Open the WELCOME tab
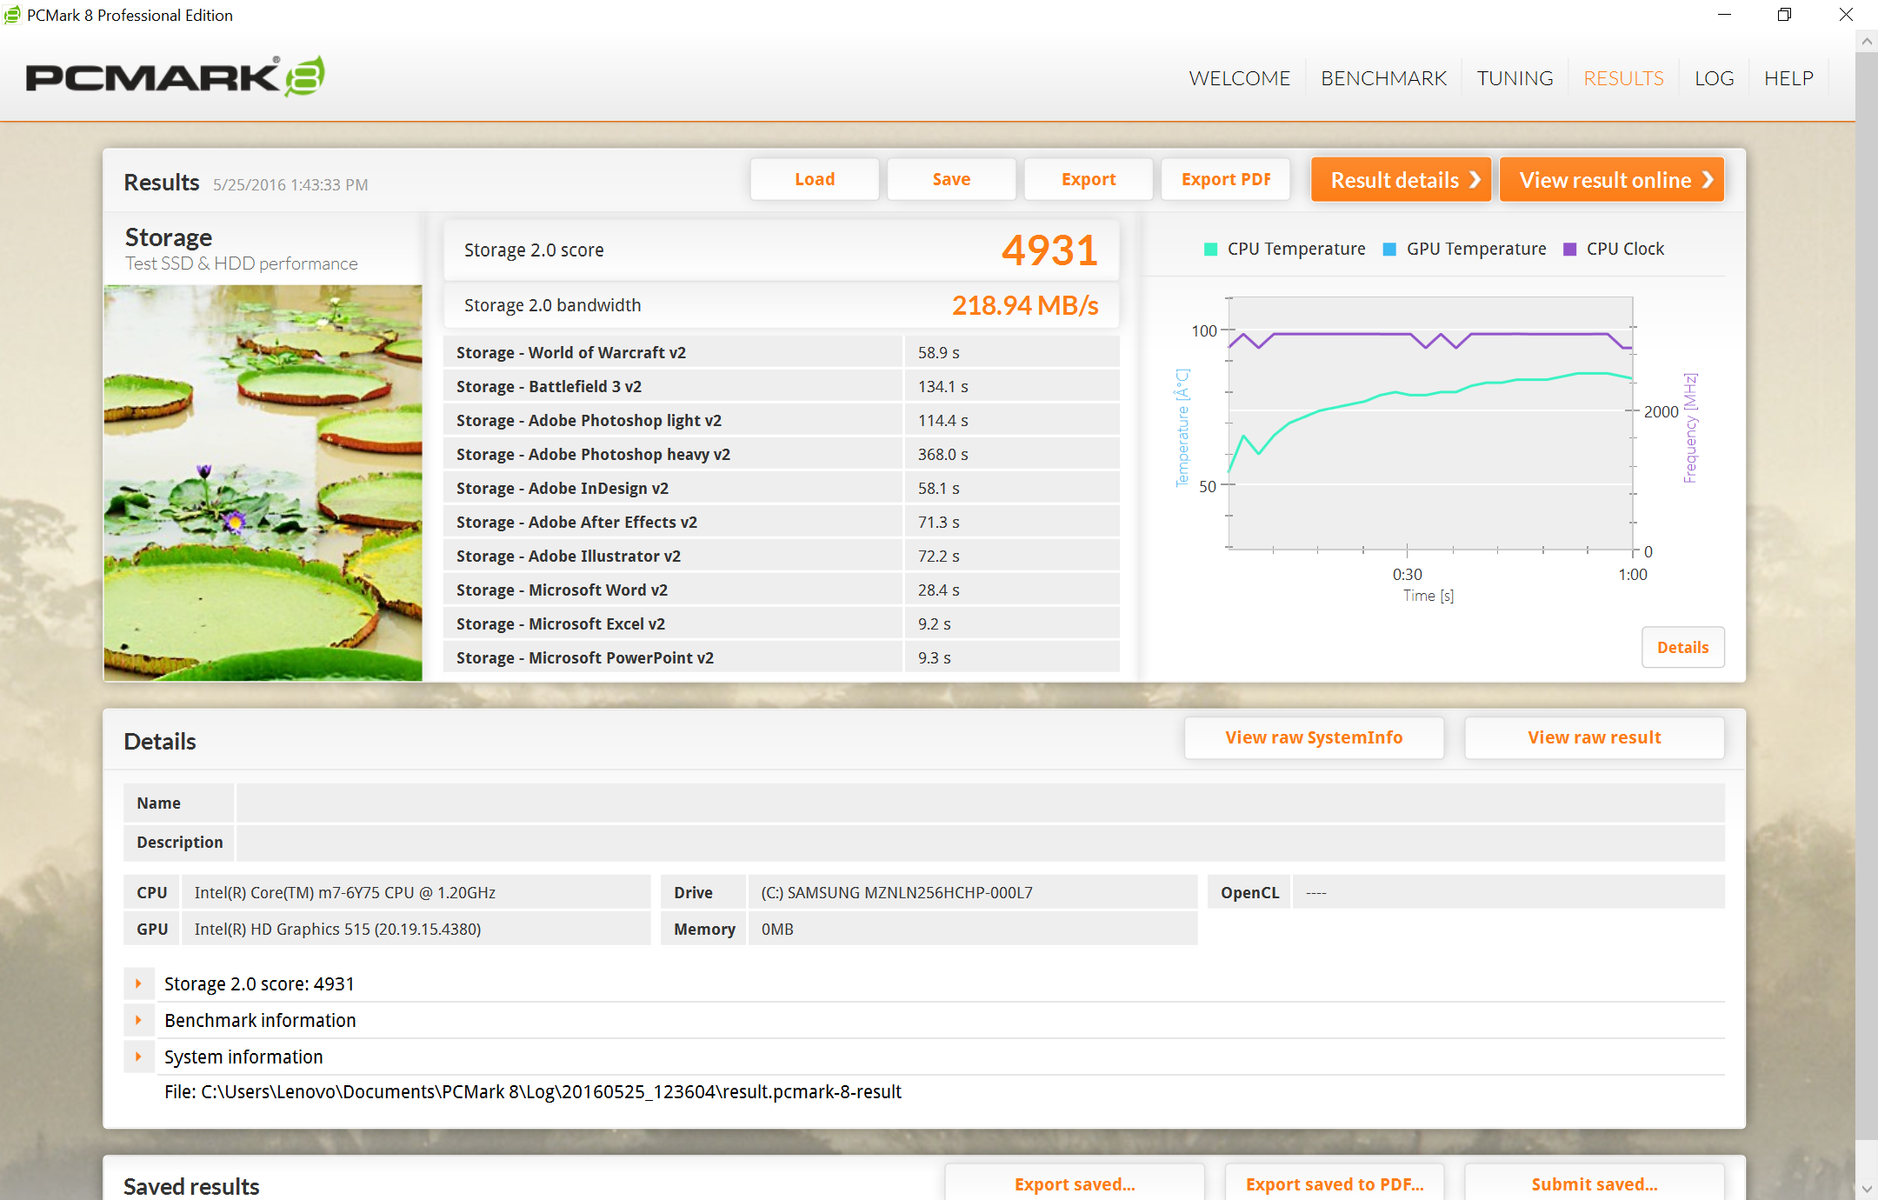This screenshot has height=1200, width=1878. click(x=1239, y=78)
